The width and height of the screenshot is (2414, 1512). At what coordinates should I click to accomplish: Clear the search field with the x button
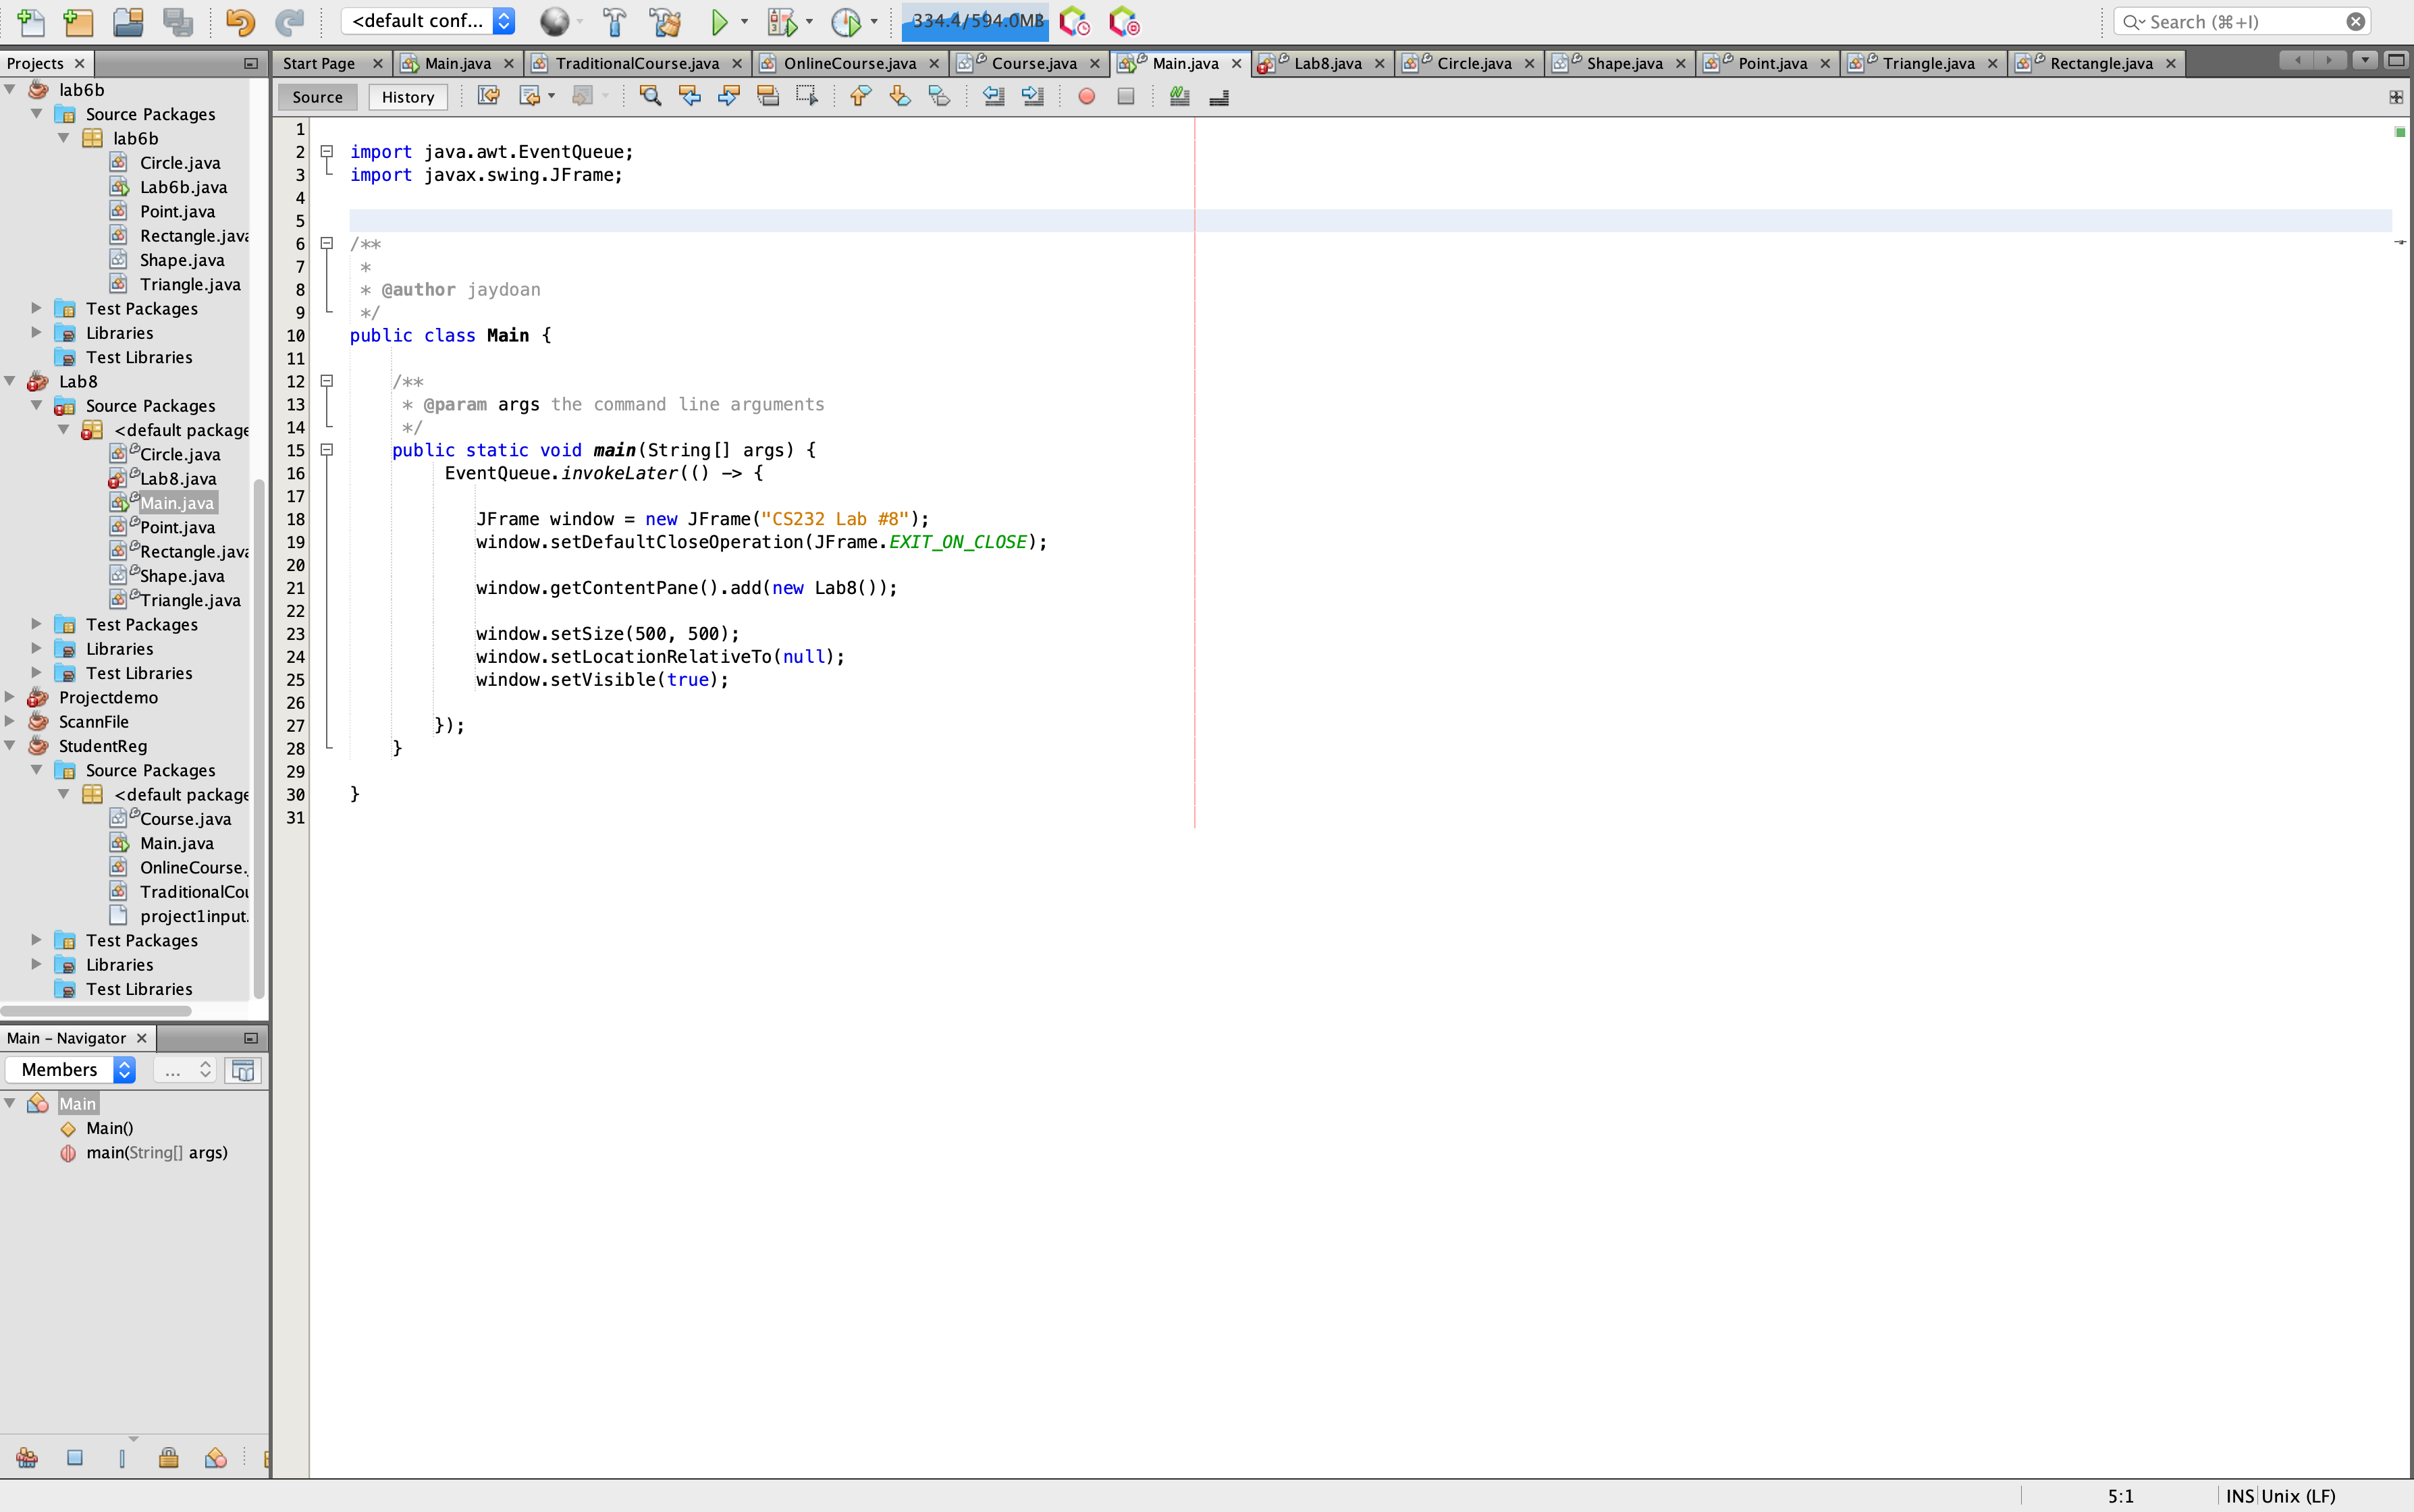tap(2357, 21)
